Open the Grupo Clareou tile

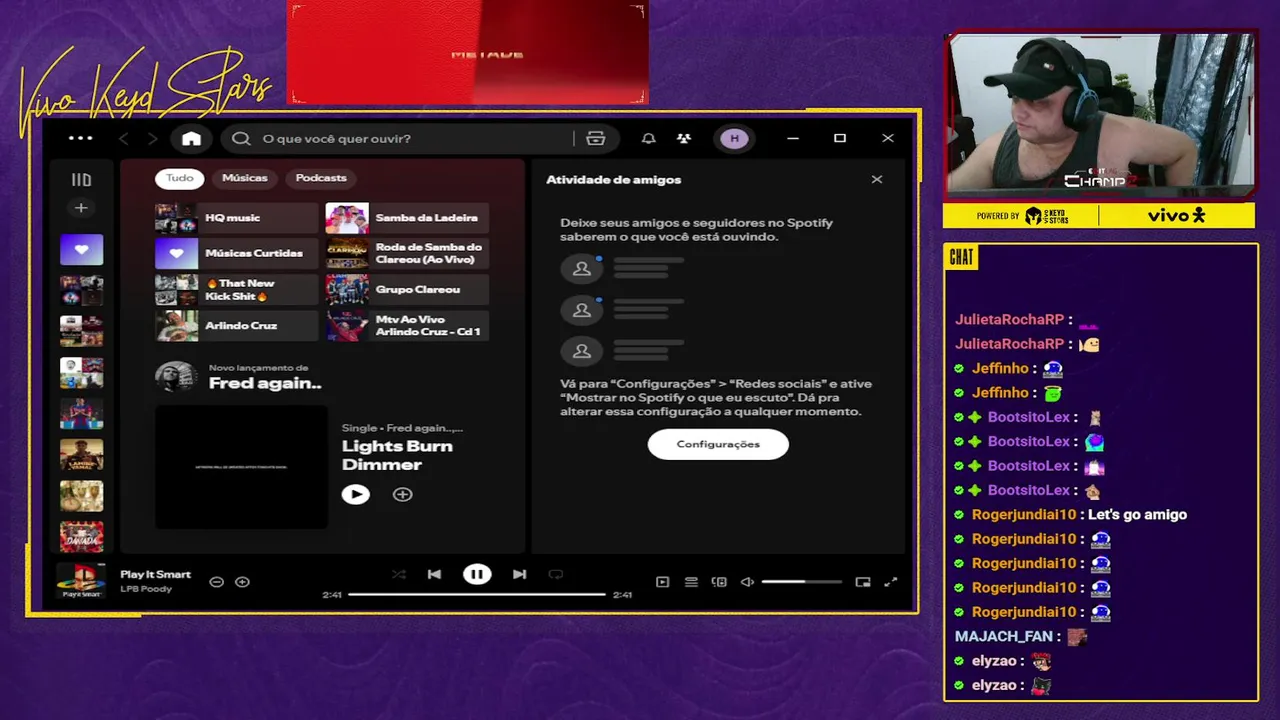coord(407,290)
